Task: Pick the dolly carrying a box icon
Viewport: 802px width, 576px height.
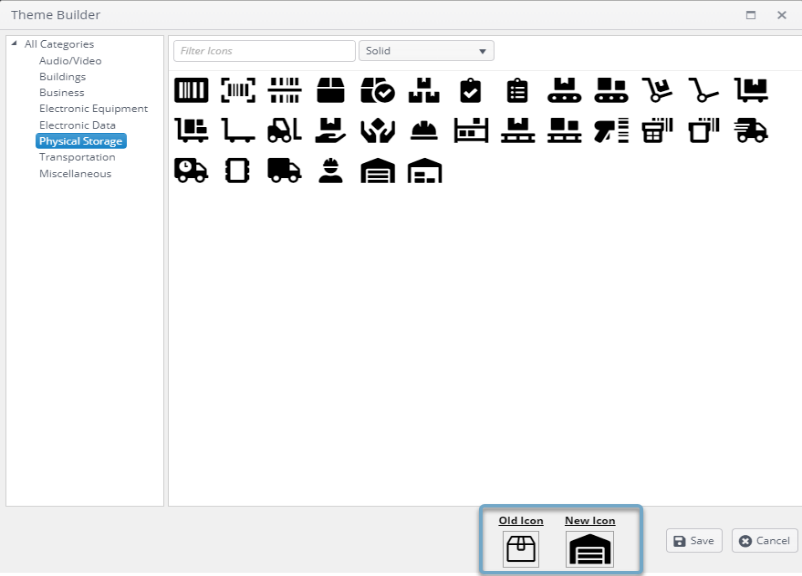Action: (657, 91)
